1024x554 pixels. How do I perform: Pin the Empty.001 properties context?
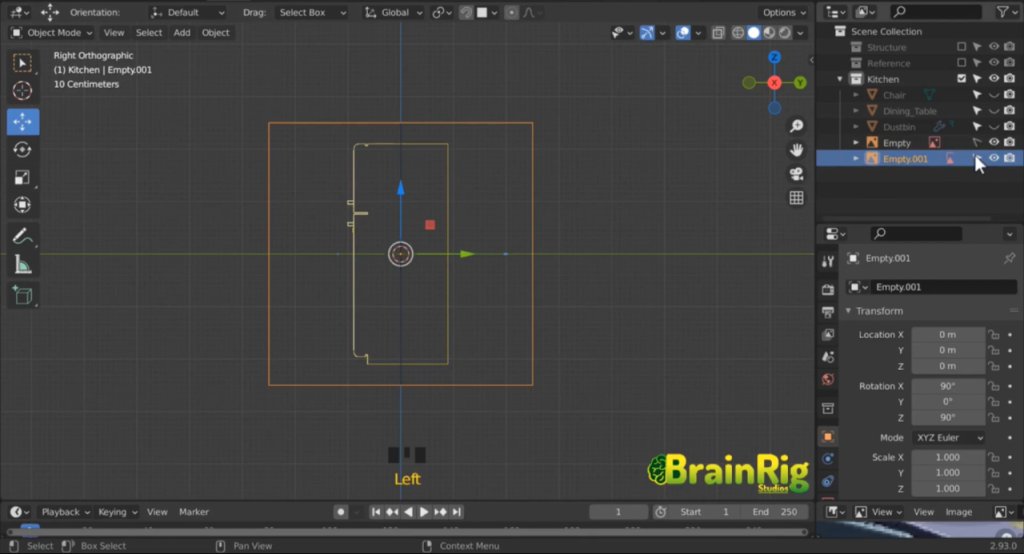1009,258
